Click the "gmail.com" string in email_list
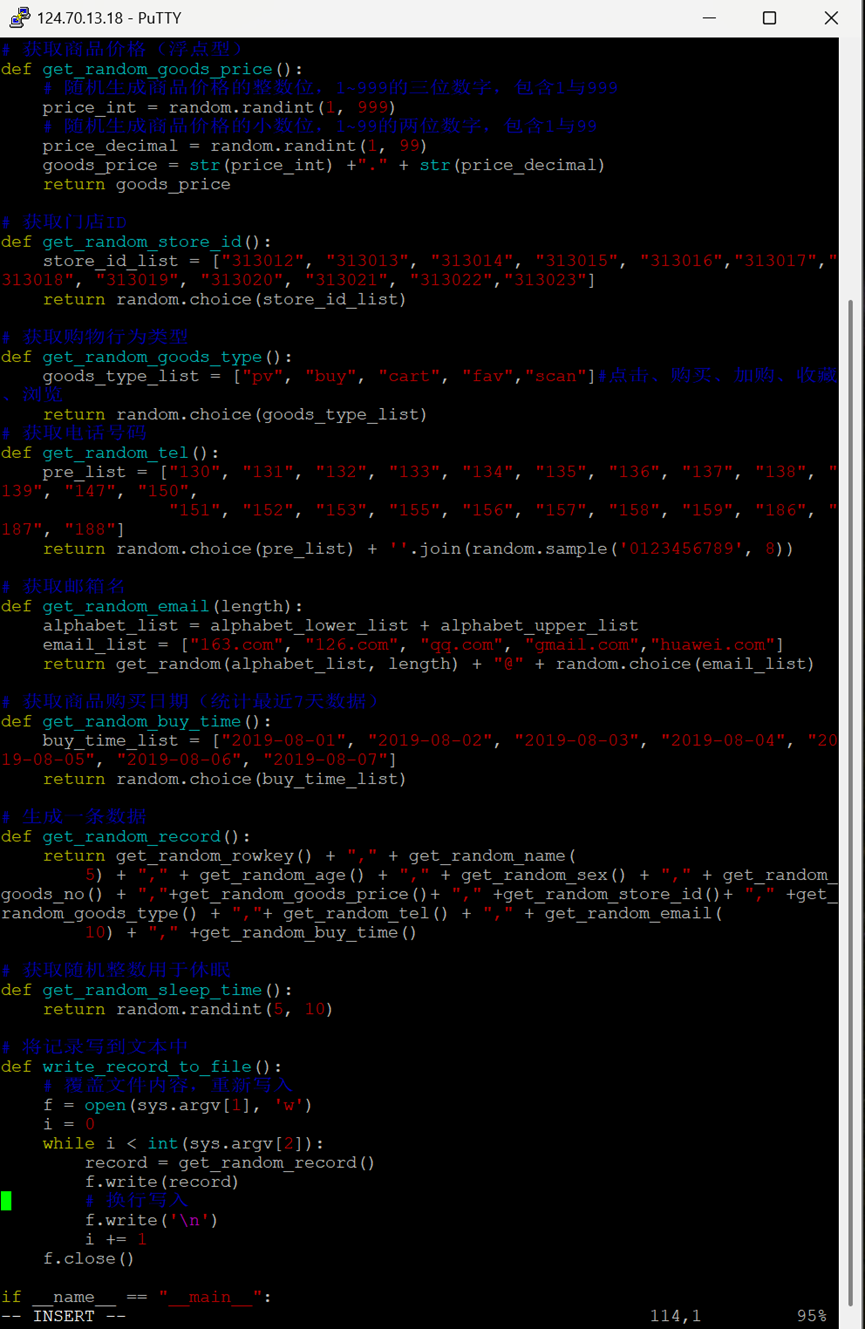The image size is (865, 1329). pyautogui.click(x=582, y=645)
